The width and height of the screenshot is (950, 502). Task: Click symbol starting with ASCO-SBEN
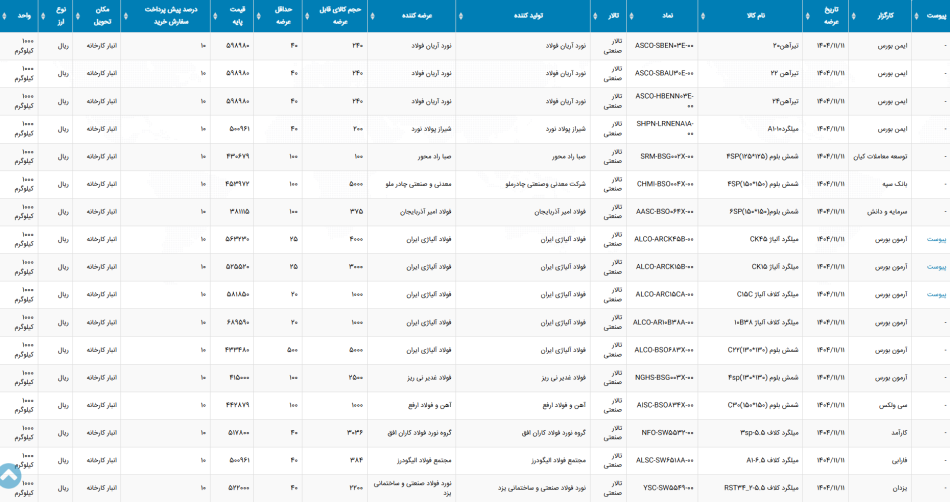pos(664,46)
